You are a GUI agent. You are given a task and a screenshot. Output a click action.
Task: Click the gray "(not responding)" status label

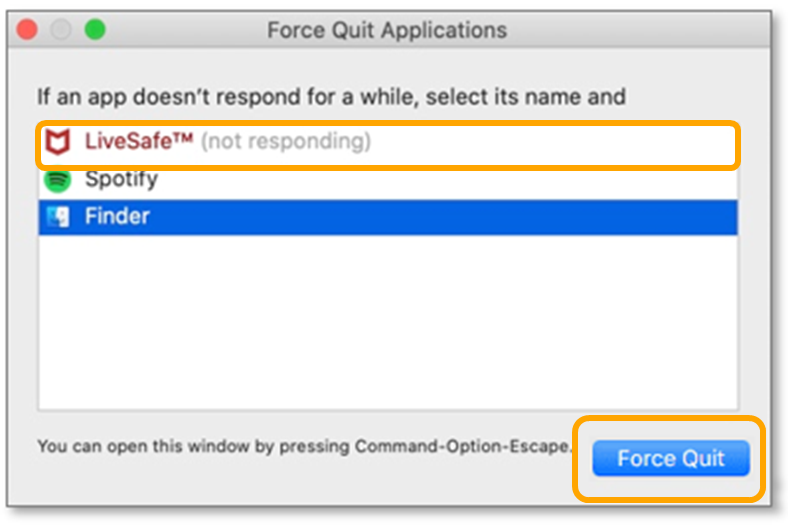[286, 143]
